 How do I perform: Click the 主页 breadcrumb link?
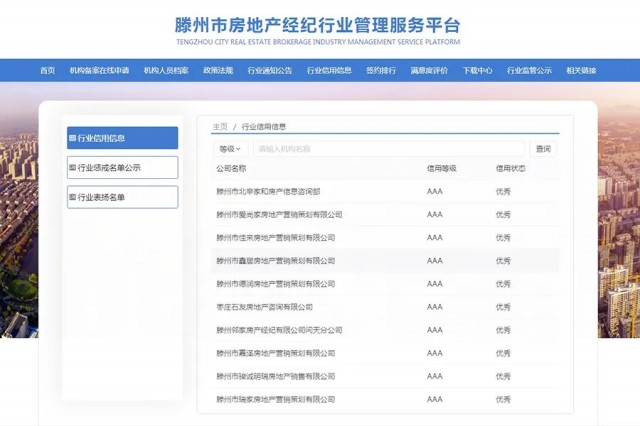pyautogui.click(x=219, y=127)
